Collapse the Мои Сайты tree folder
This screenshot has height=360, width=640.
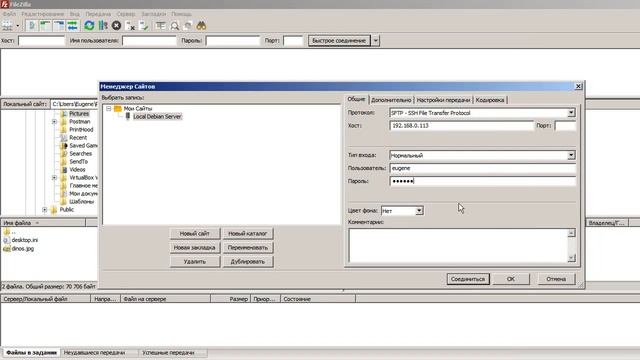(x=109, y=109)
